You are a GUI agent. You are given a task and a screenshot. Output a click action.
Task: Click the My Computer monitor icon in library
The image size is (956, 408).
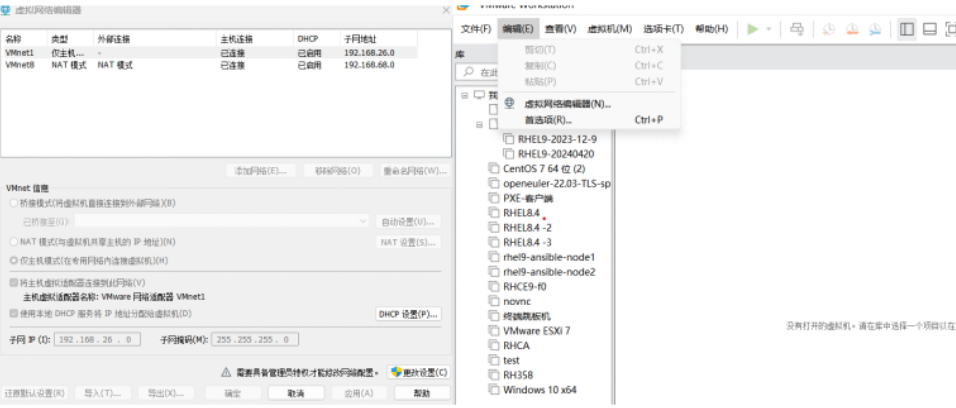(479, 95)
